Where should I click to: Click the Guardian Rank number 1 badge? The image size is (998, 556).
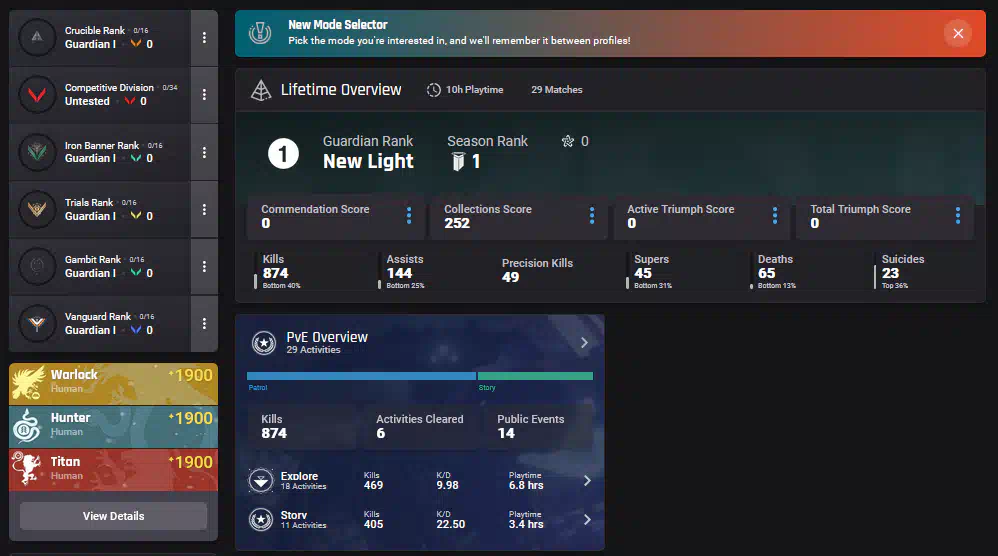(x=283, y=153)
